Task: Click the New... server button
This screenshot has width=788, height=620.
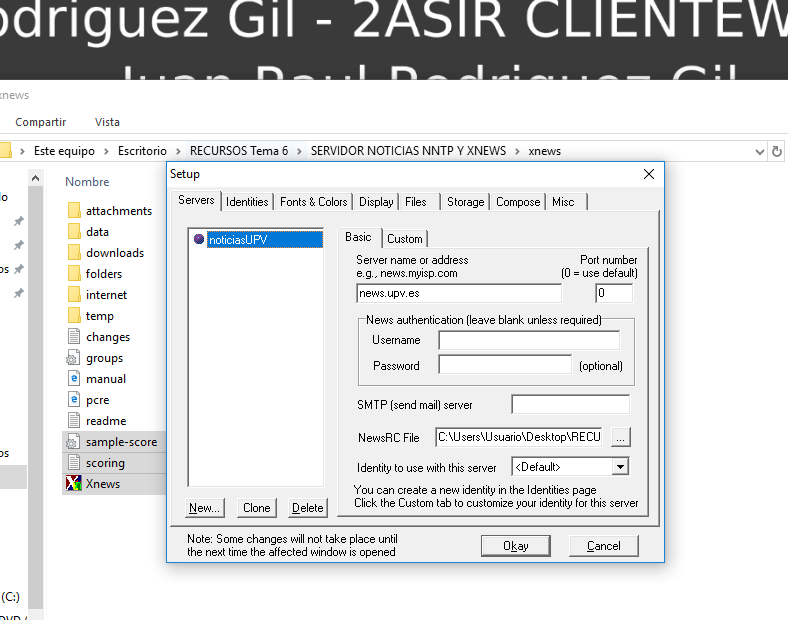Action: pos(205,508)
